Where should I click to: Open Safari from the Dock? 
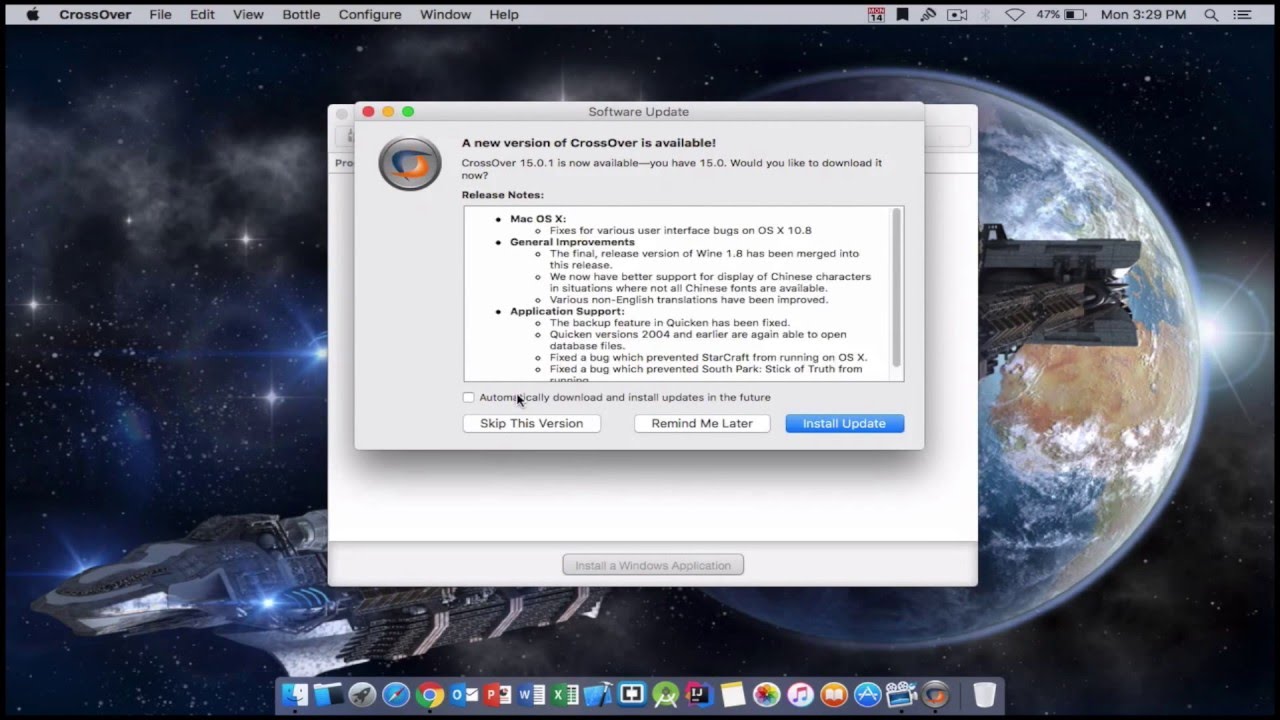[396, 694]
